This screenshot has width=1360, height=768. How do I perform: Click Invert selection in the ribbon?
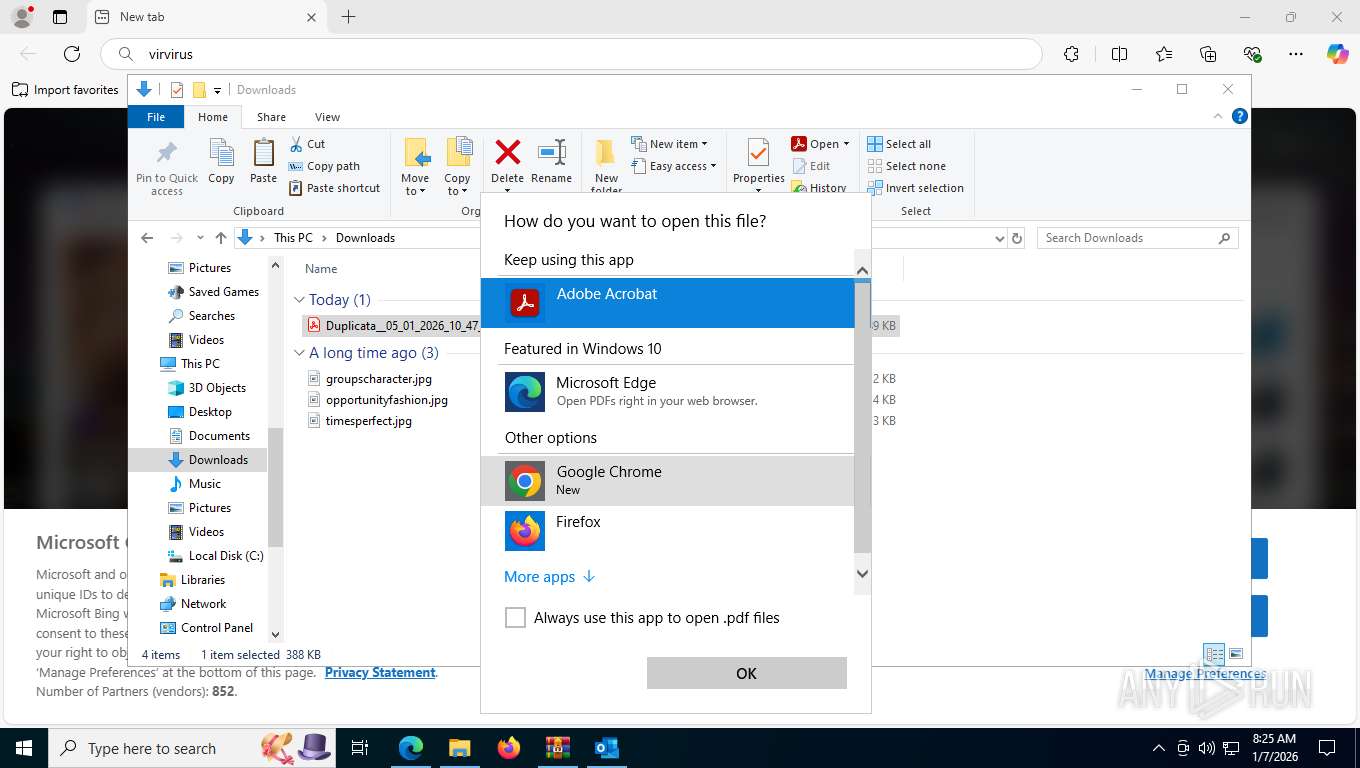tap(915, 188)
